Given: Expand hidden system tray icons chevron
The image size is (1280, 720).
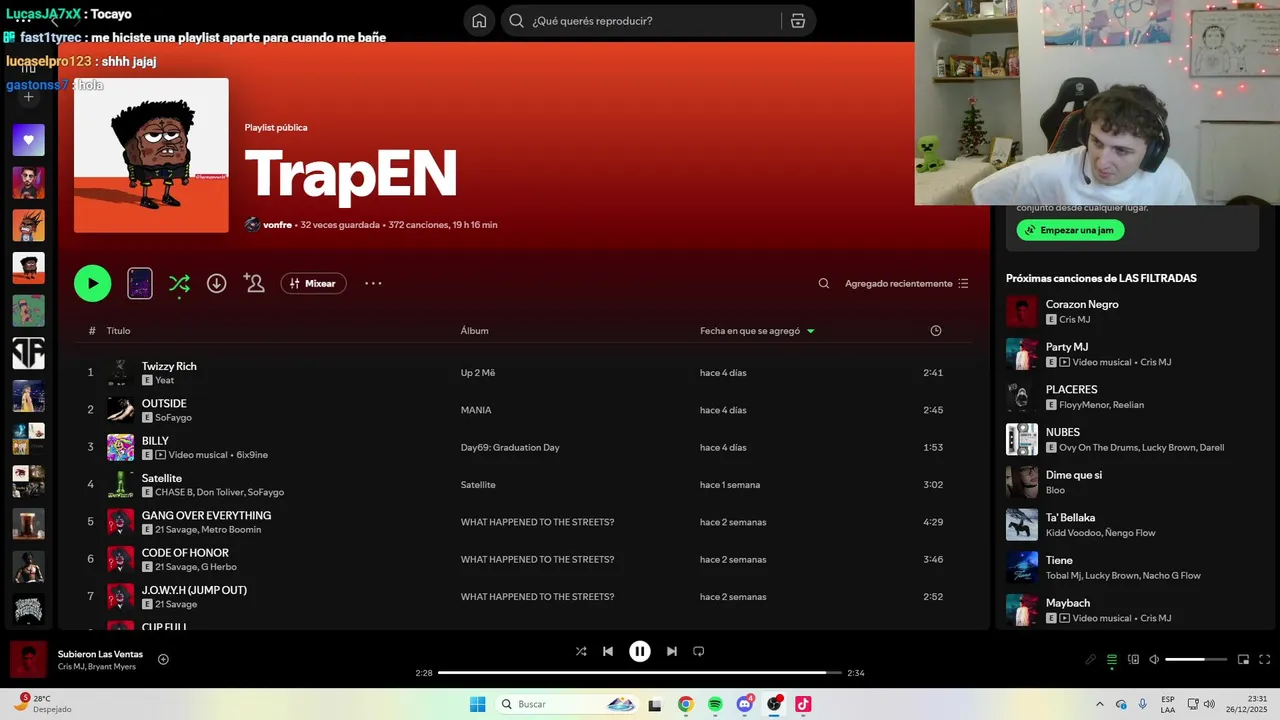Looking at the screenshot, I should click(1100, 704).
